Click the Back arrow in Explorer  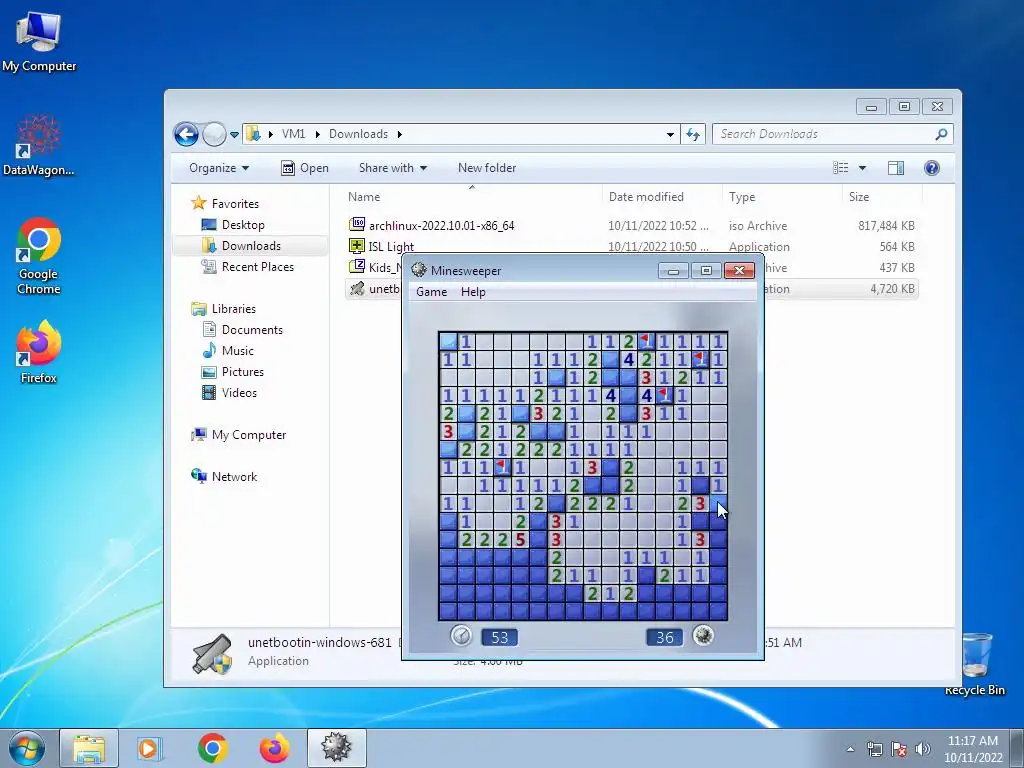186,135
